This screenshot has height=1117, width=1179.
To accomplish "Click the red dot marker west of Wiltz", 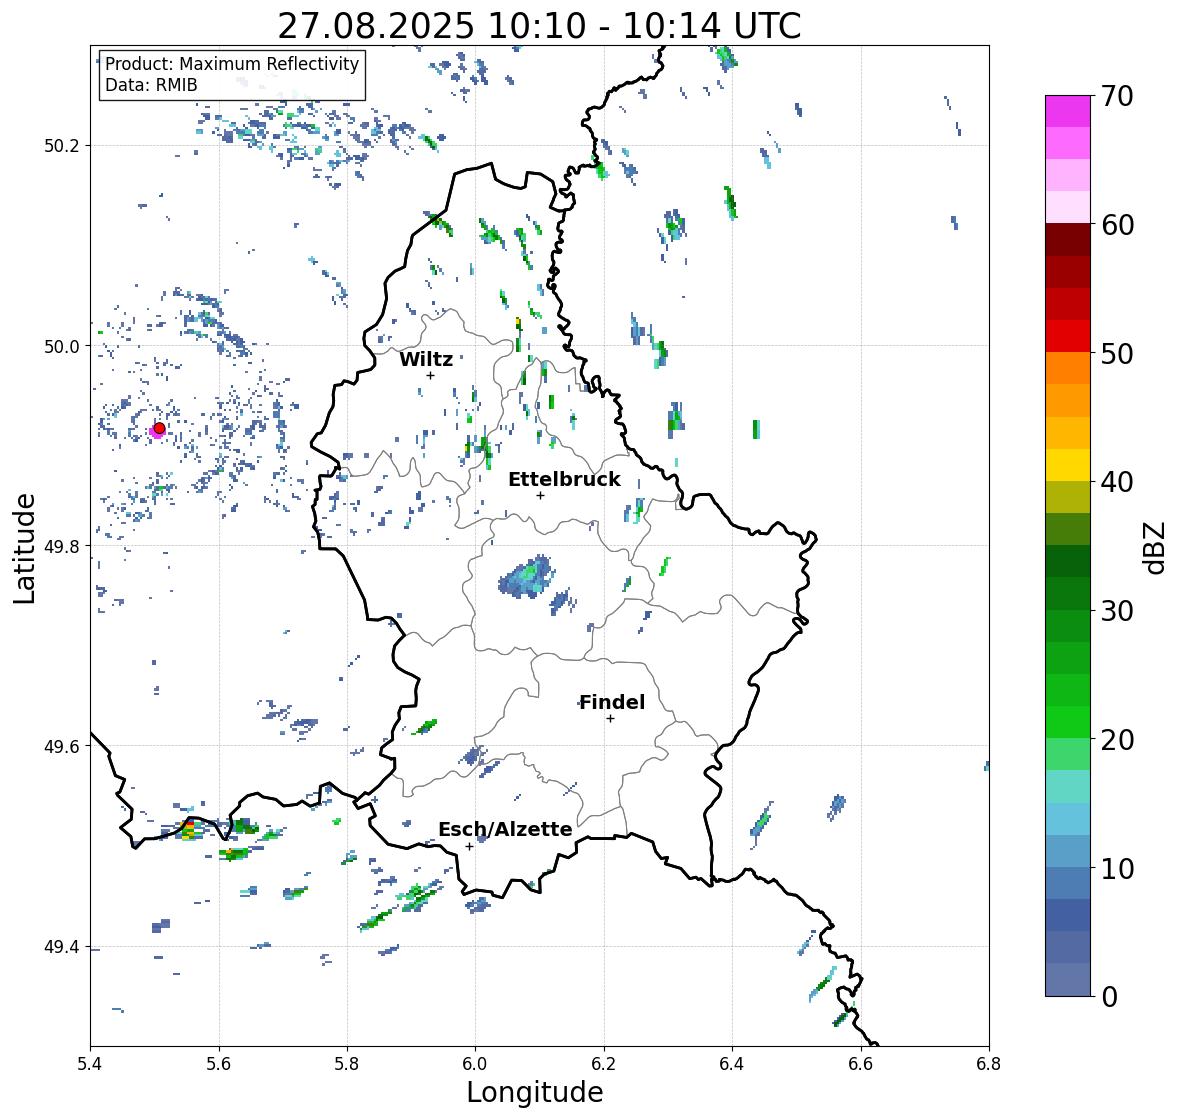I will [x=159, y=428].
